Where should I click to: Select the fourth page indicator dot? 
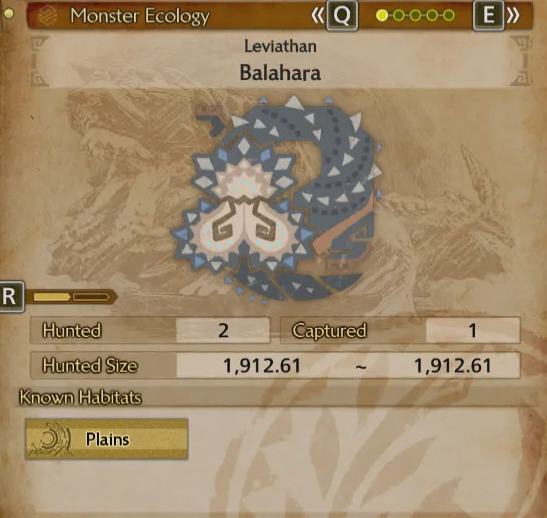point(432,15)
